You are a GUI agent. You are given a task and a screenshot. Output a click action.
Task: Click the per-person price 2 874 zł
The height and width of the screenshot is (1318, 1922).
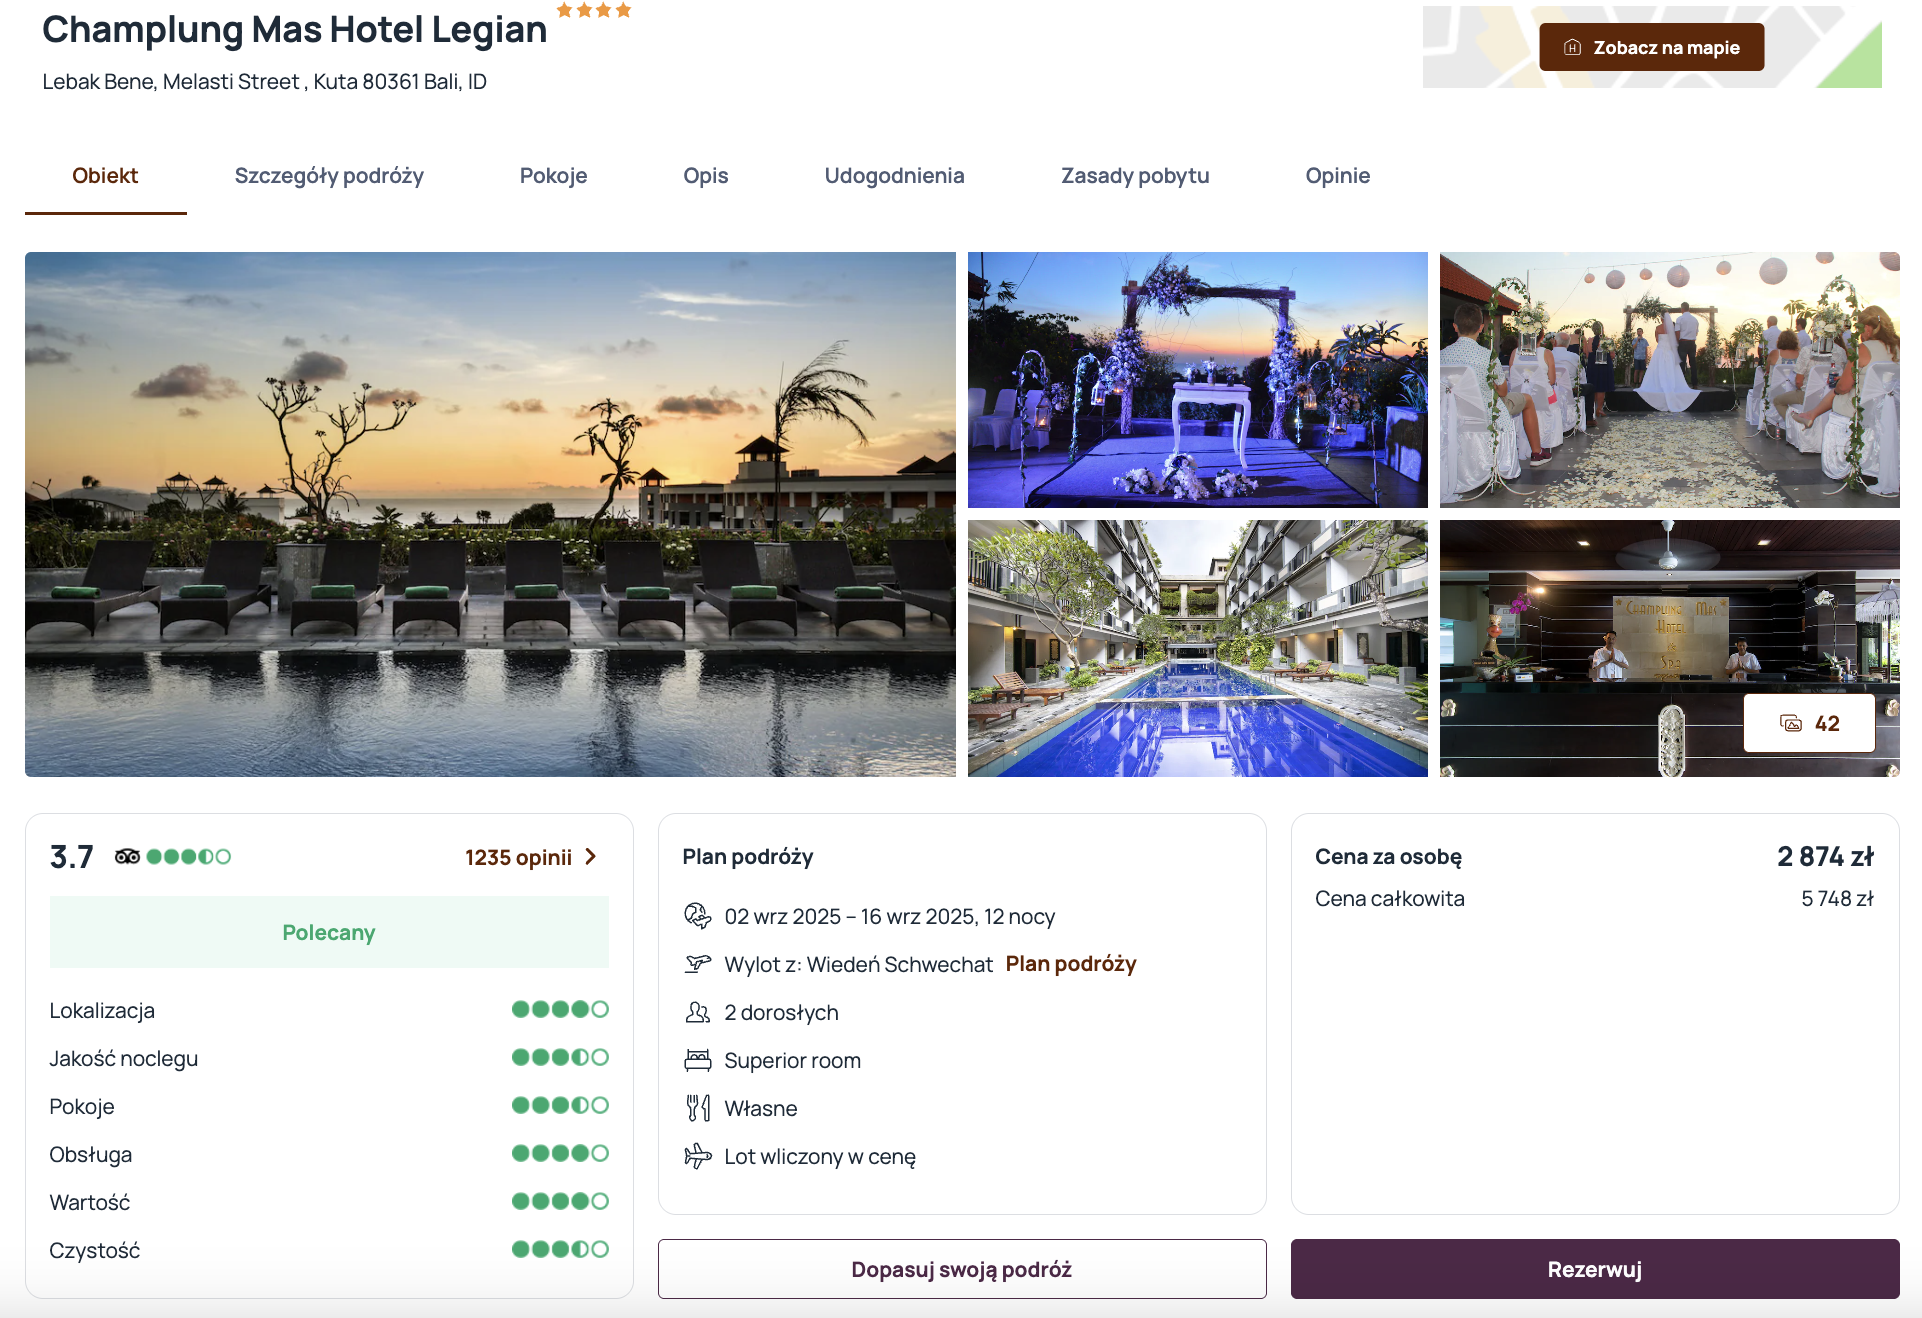point(1825,857)
